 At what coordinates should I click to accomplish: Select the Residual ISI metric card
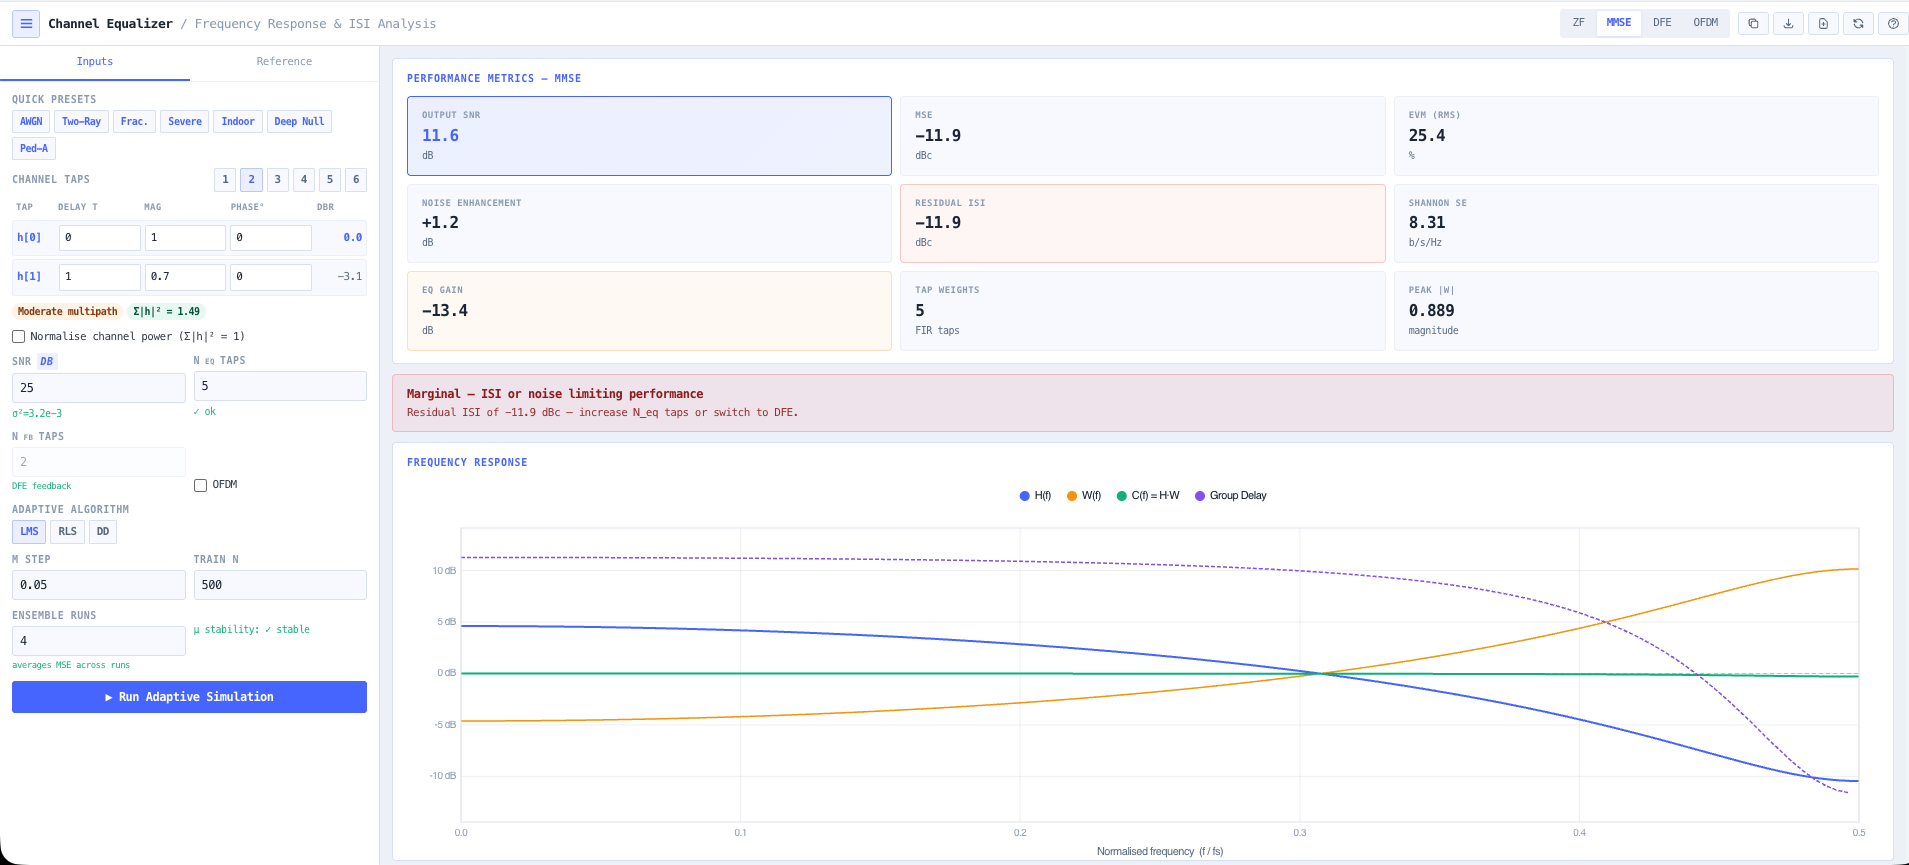[x=1143, y=224]
